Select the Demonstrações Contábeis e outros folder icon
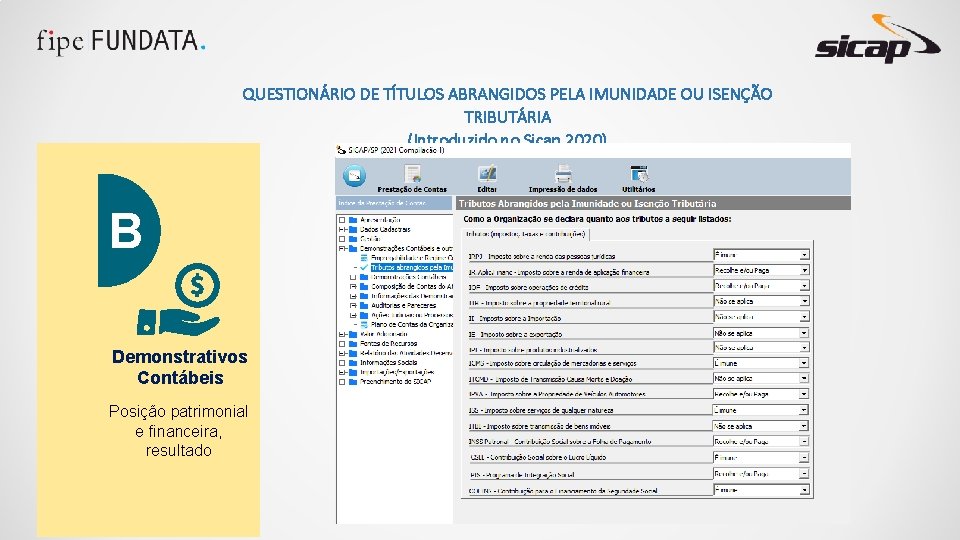960x540 pixels. [353, 249]
